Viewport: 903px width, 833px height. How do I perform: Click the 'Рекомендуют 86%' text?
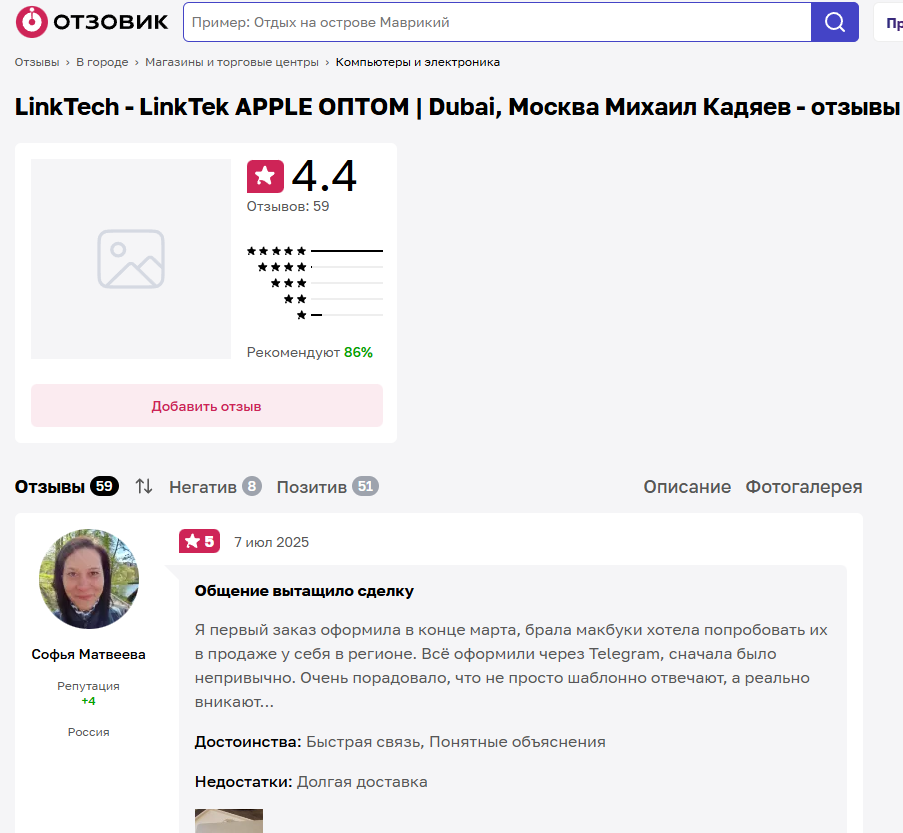[310, 353]
